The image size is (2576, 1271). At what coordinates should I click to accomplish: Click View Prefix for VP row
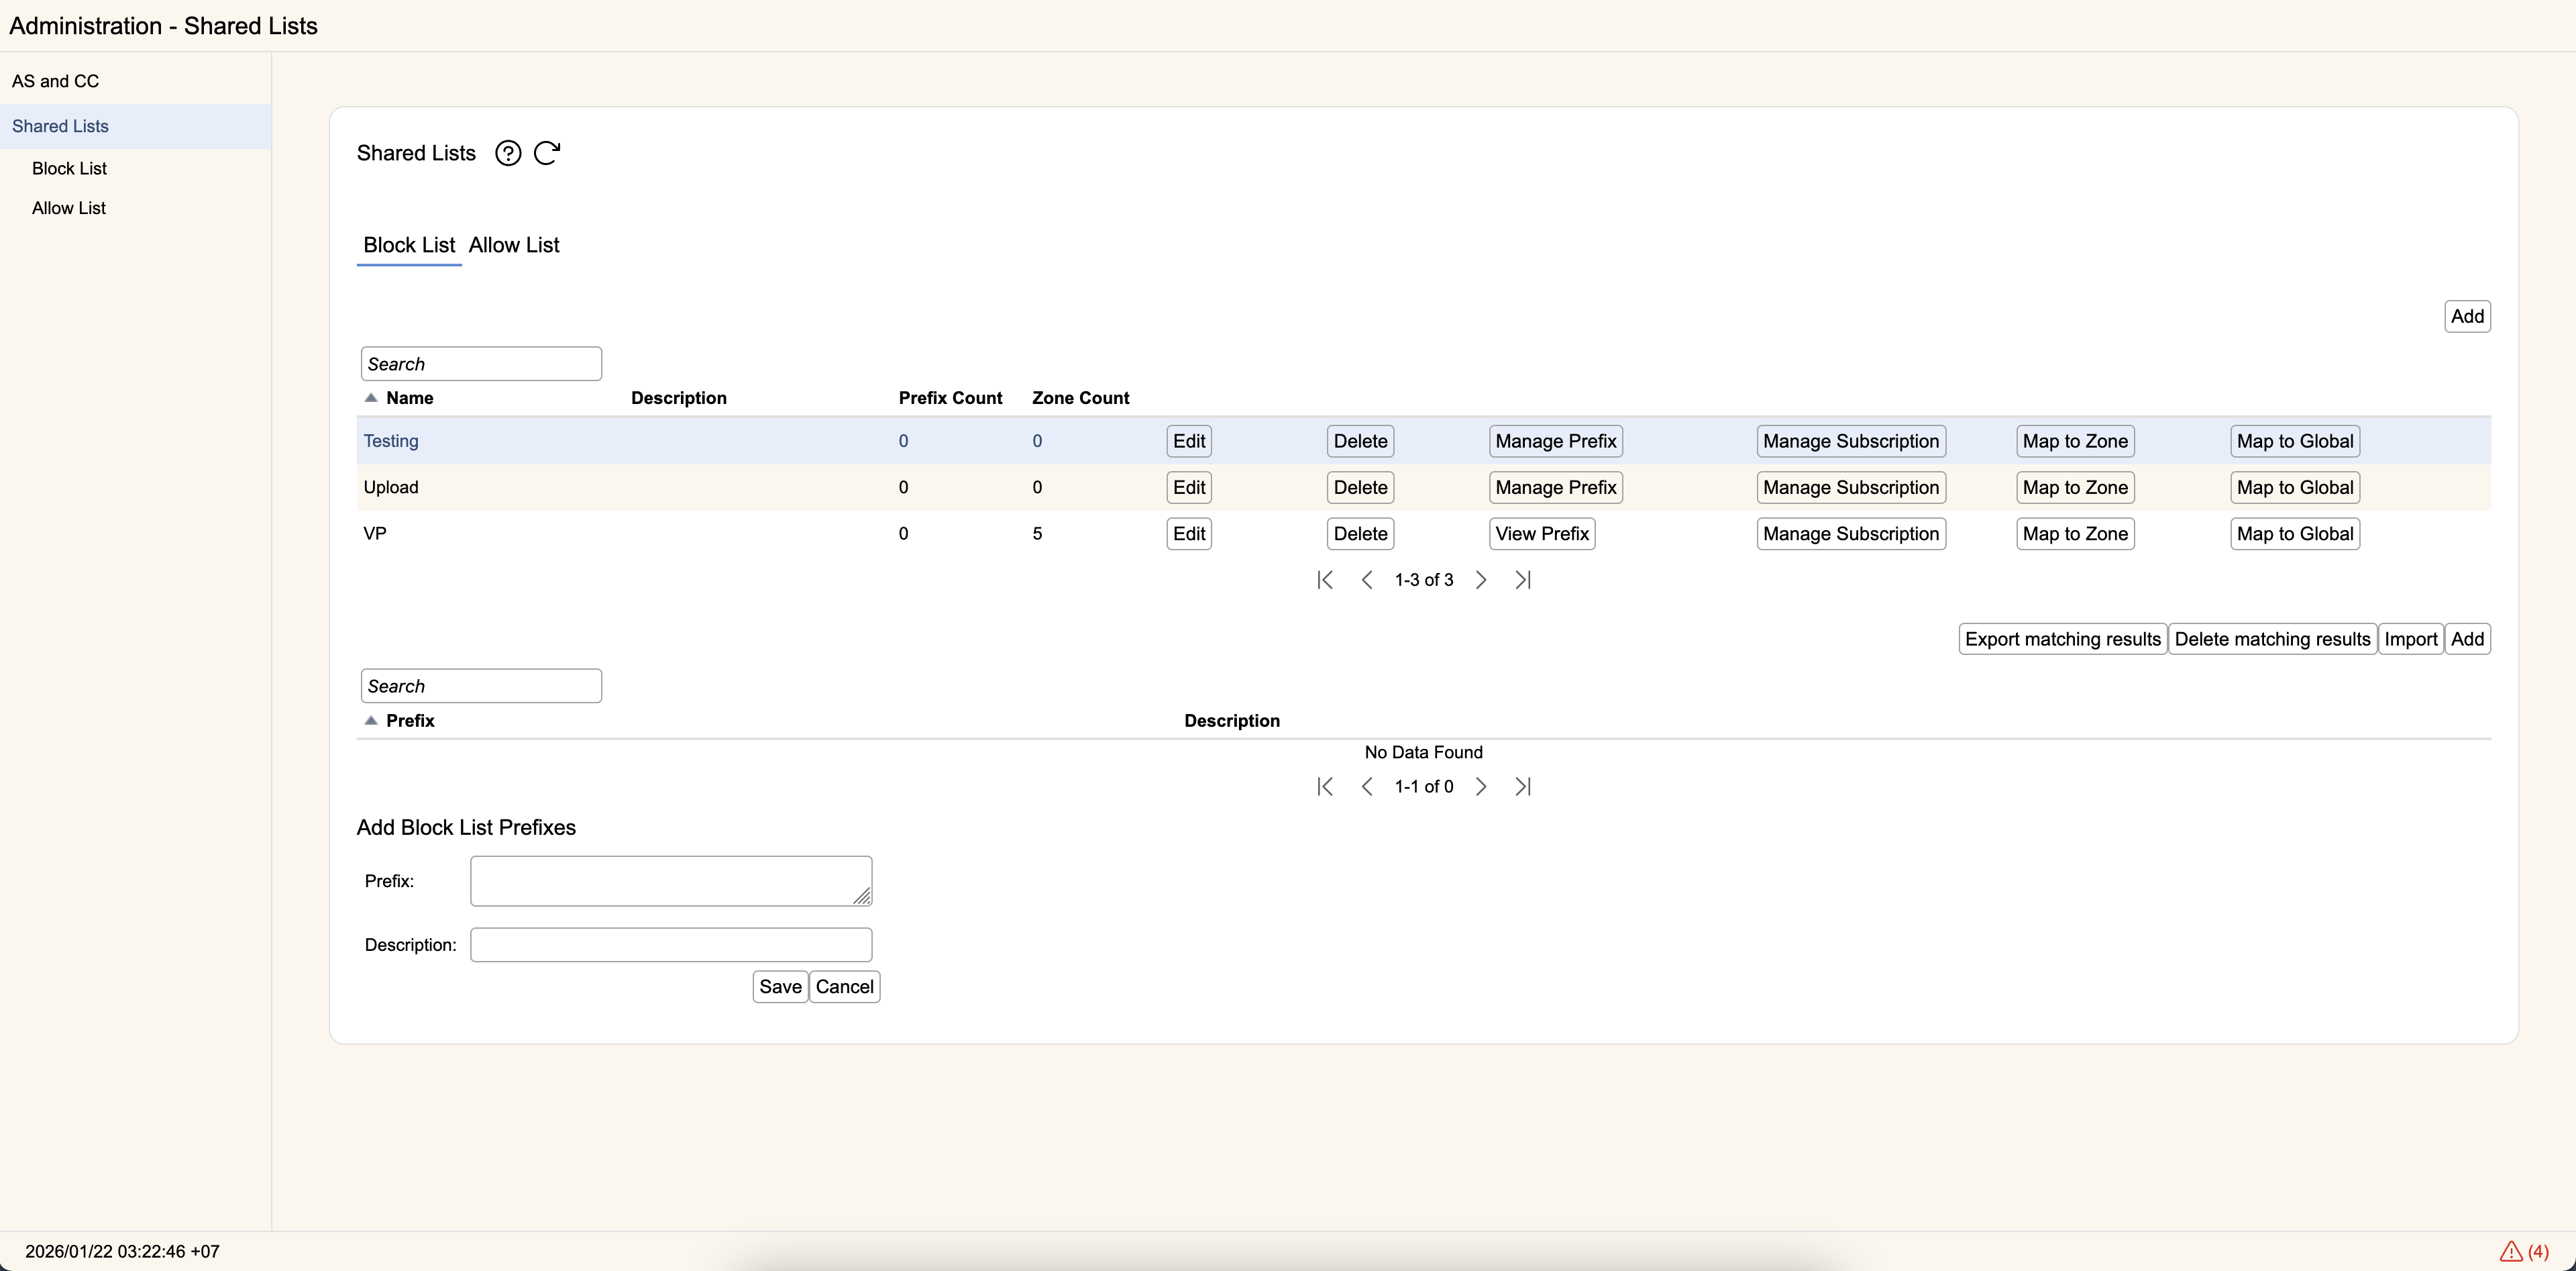[1542, 534]
